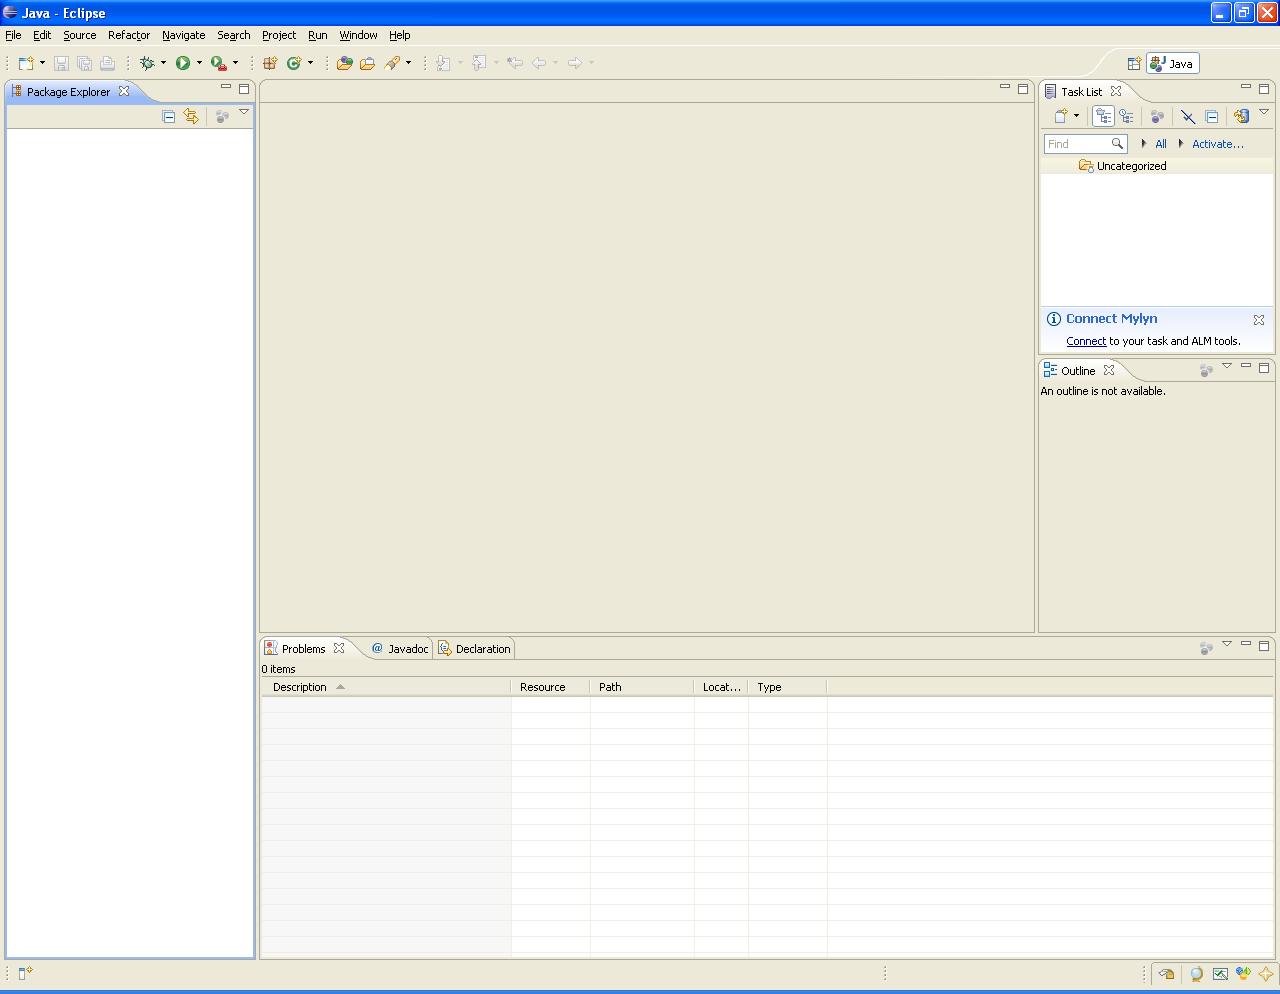This screenshot has width=1280, height=994.
Task: Activate a task via the Activate link
Action: pyautogui.click(x=1216, y=144)
